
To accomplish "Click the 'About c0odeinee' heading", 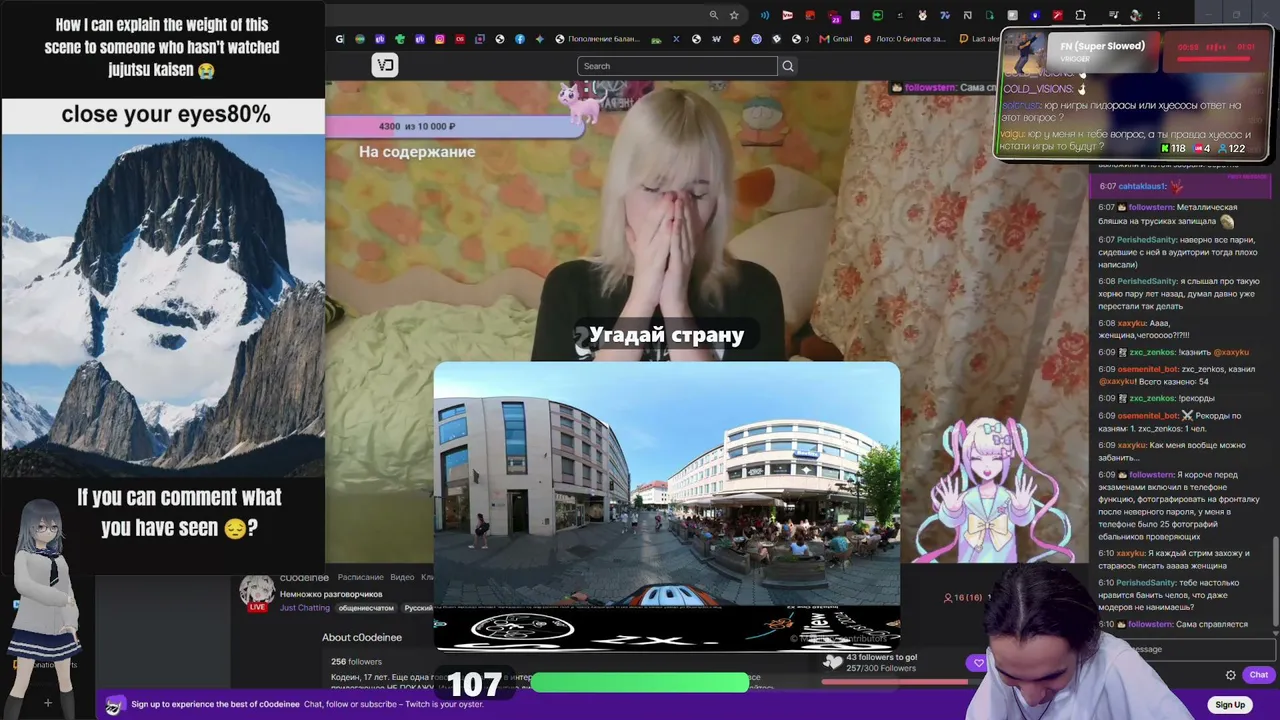I will (x=362, y=637).
